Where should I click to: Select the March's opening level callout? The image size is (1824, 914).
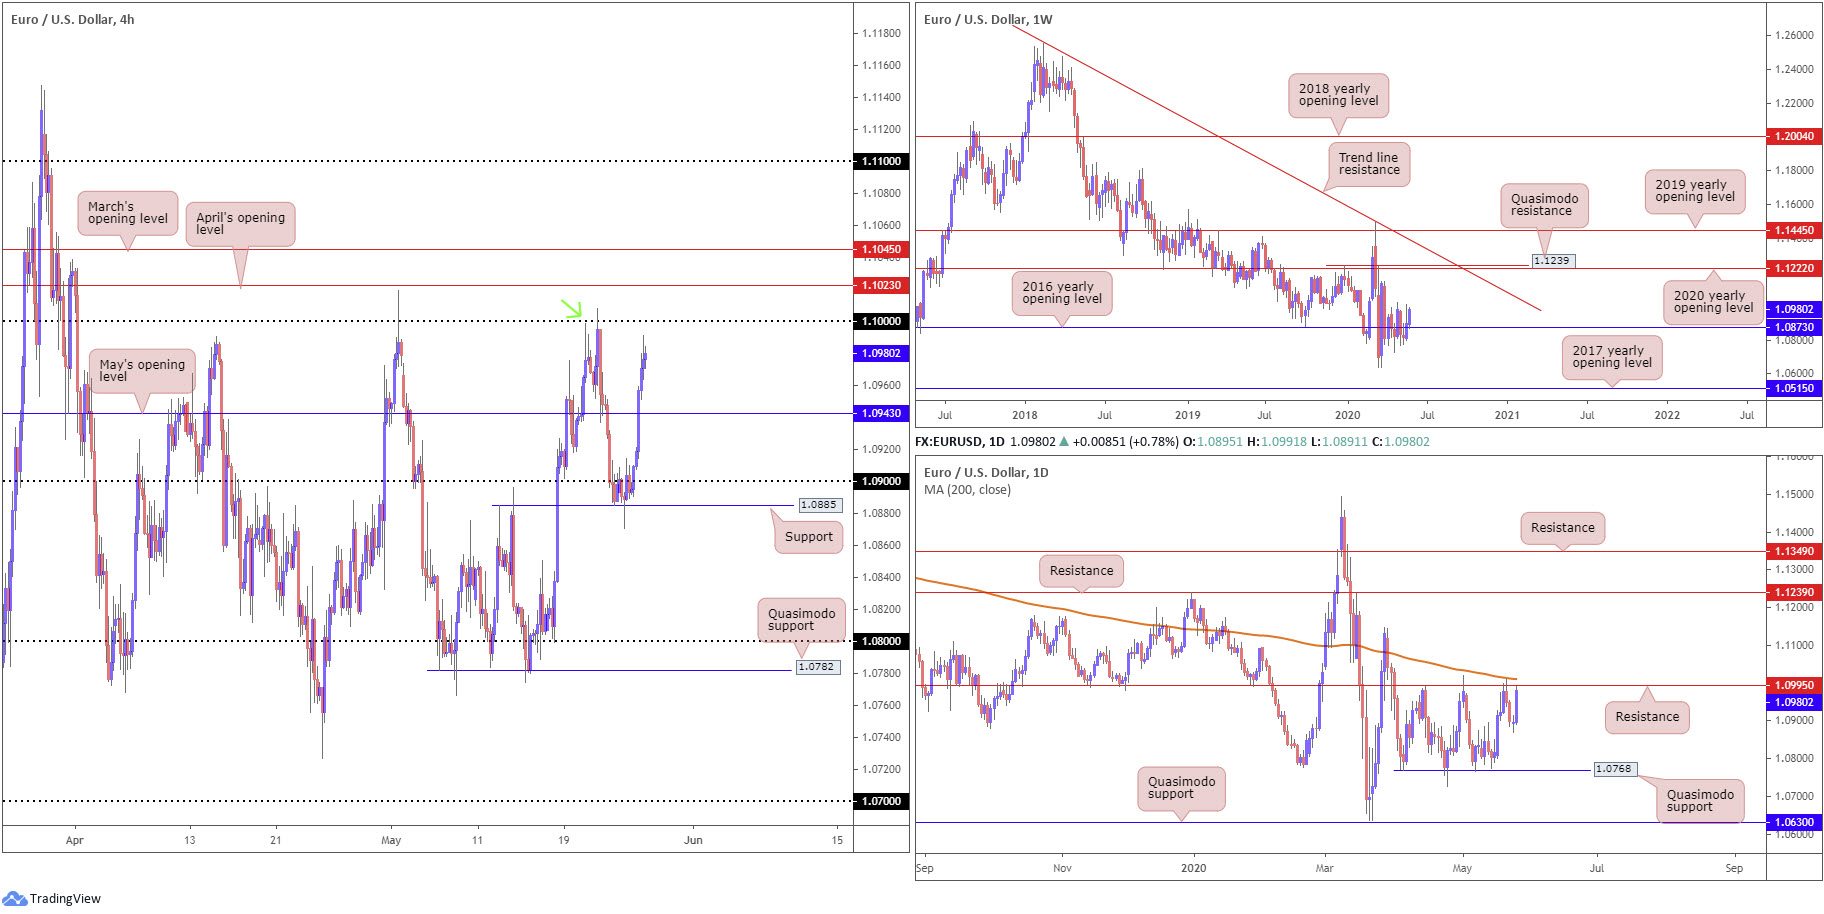click(x=128, y=213)
